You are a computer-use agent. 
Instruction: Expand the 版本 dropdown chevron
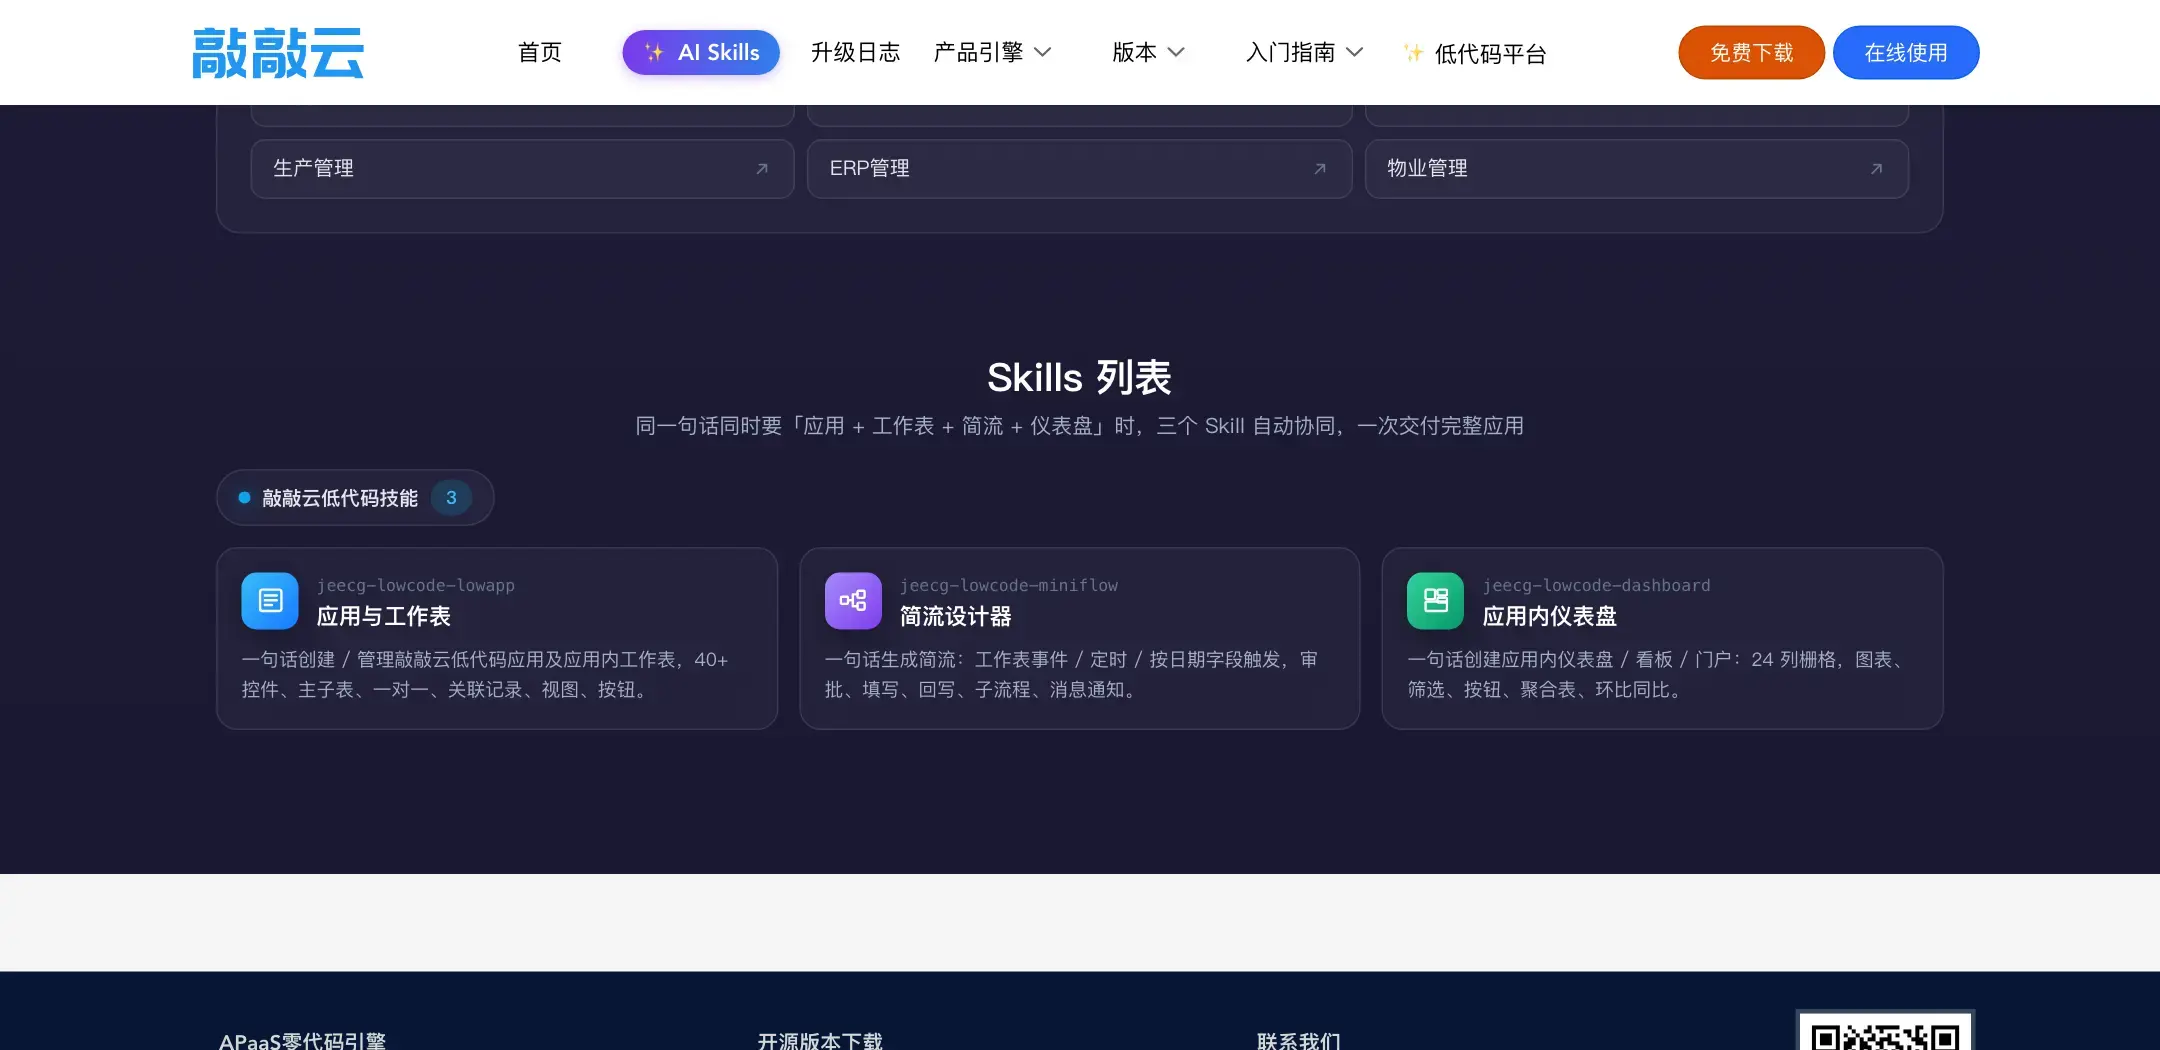1176,52
